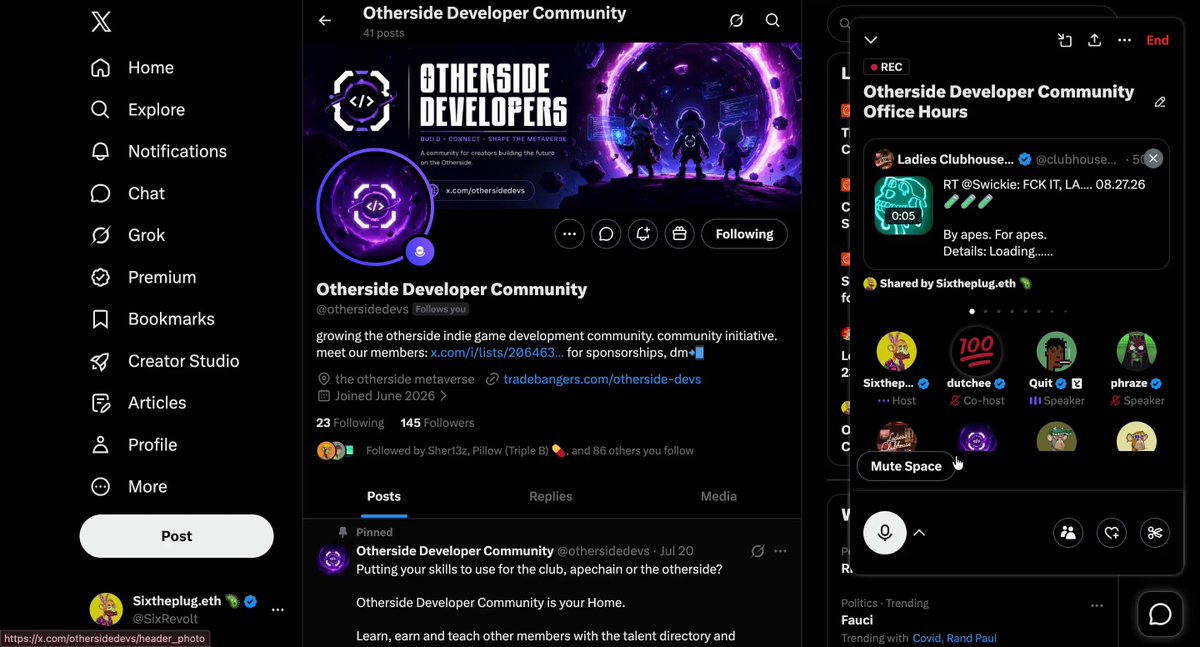Open the Otherside Developer Community profile picture

pos(374,207)
